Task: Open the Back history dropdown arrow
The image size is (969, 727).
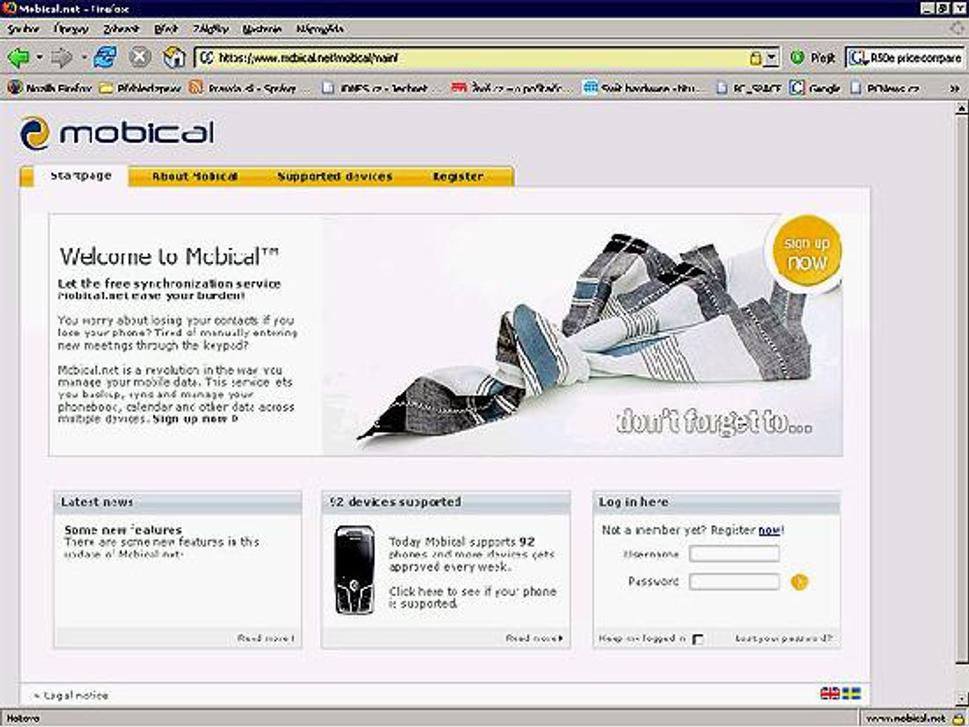Action: point(39,57)
